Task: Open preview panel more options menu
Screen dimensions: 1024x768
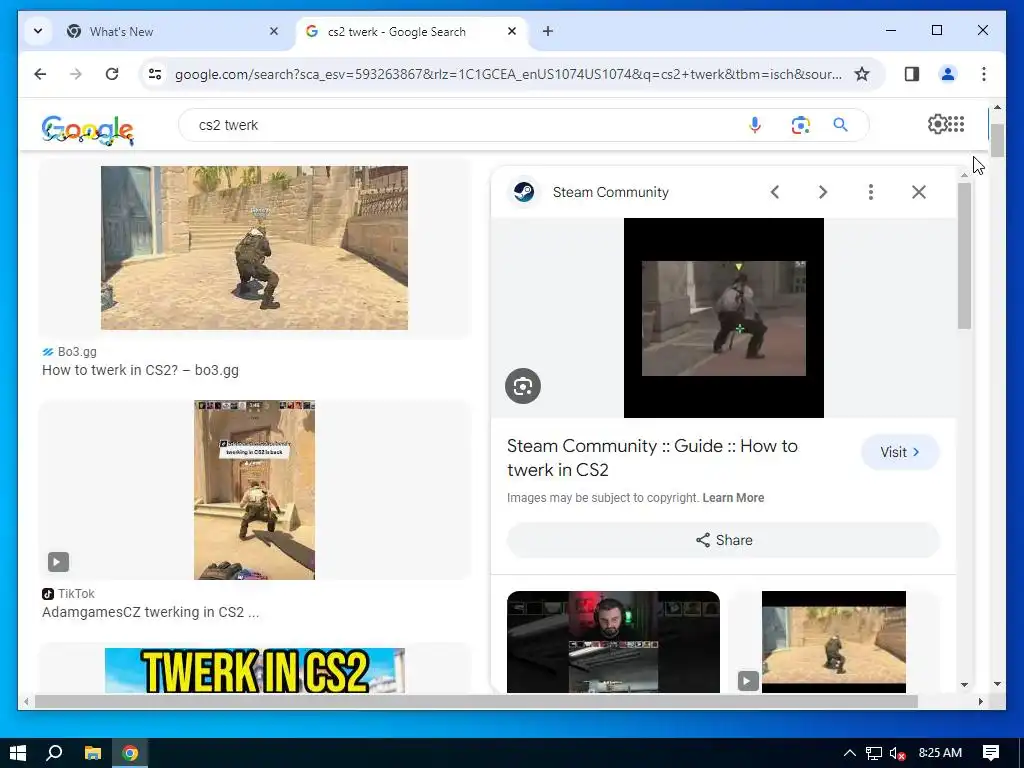Action: coord(871,192)
